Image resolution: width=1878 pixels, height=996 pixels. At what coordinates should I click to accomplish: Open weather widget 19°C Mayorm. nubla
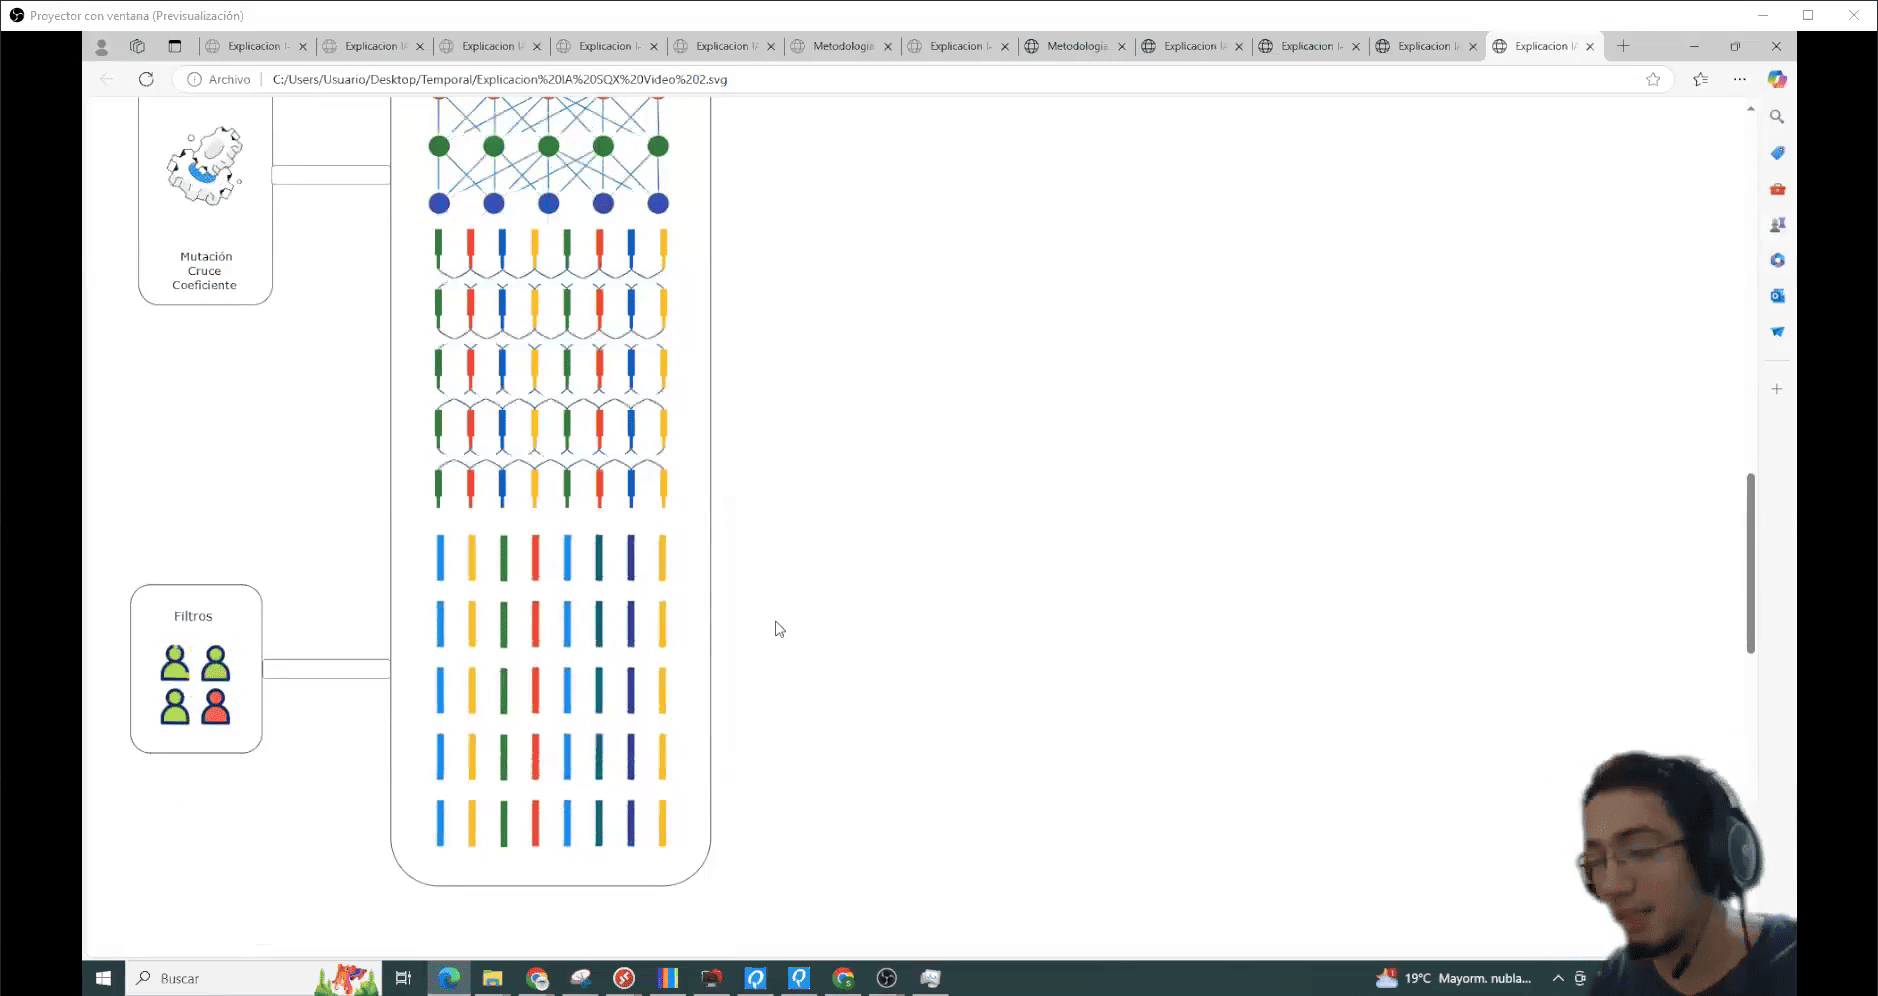point(1454,978)
